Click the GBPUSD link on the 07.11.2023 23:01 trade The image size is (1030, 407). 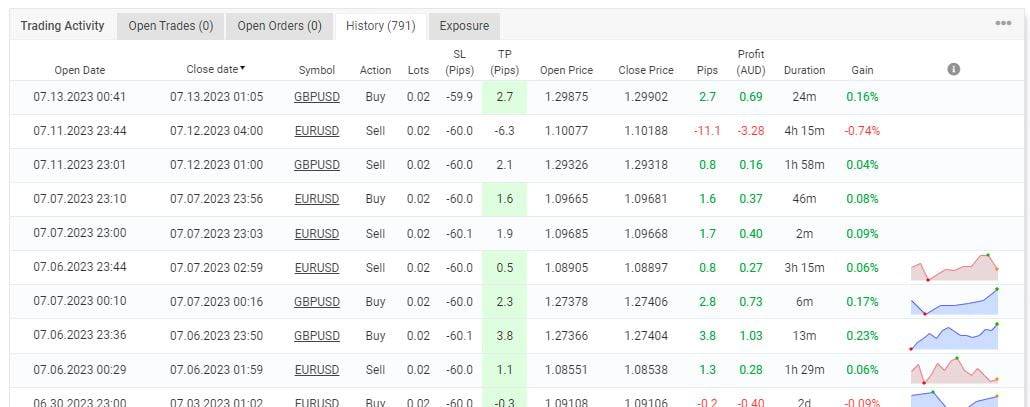click(x=316, y=165)
